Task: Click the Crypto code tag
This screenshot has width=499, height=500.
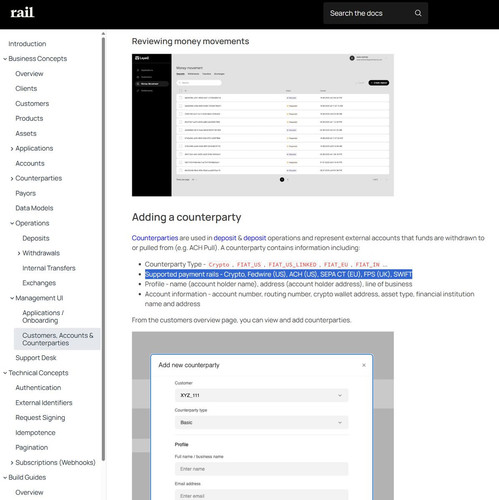Action: click(x=219, y=265)
